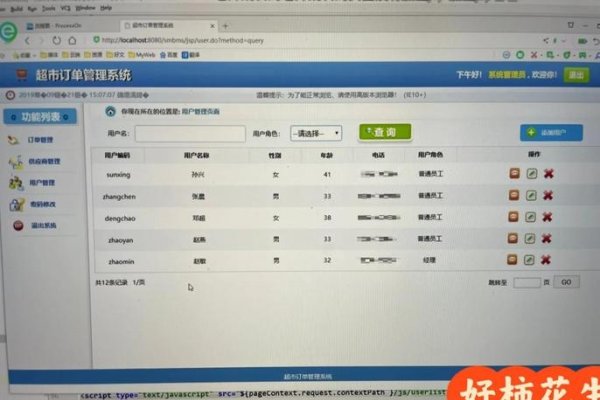Open 订单管理 in the sidebar
600x400 pixels.
pyautogui.click(x=40, y=140)
